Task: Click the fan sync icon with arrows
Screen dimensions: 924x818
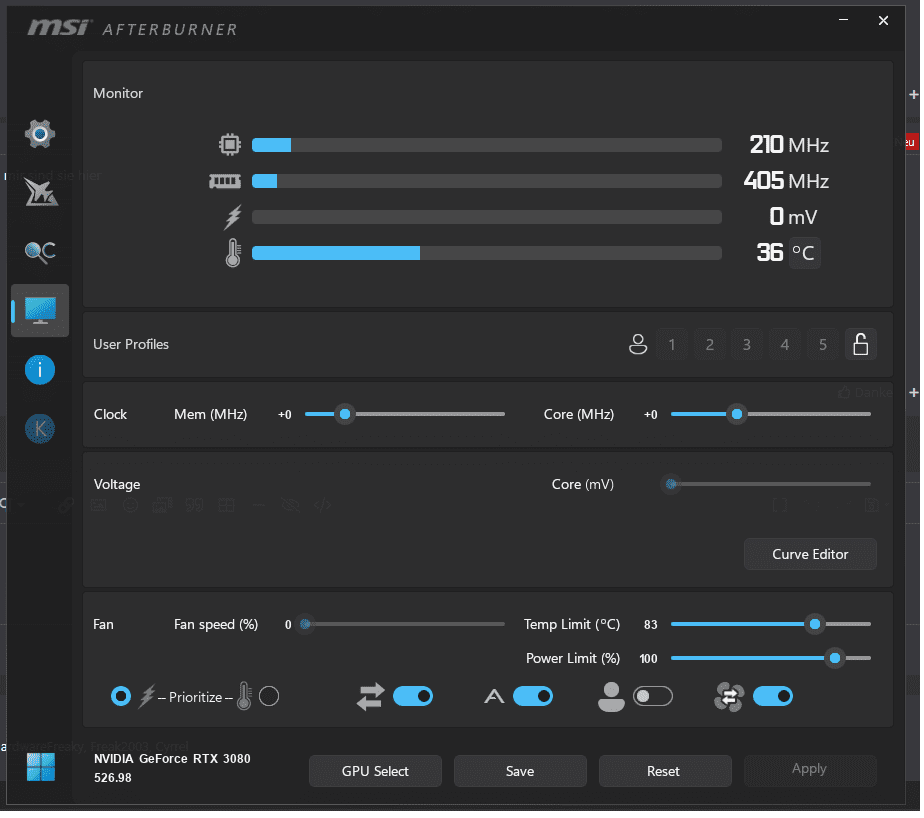Action: [x=730, y=698]
